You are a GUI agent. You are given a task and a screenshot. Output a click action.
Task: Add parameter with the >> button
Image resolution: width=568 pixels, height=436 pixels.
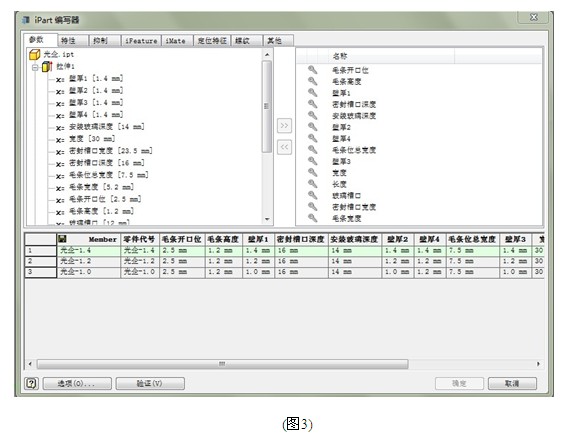click(284, 125)
